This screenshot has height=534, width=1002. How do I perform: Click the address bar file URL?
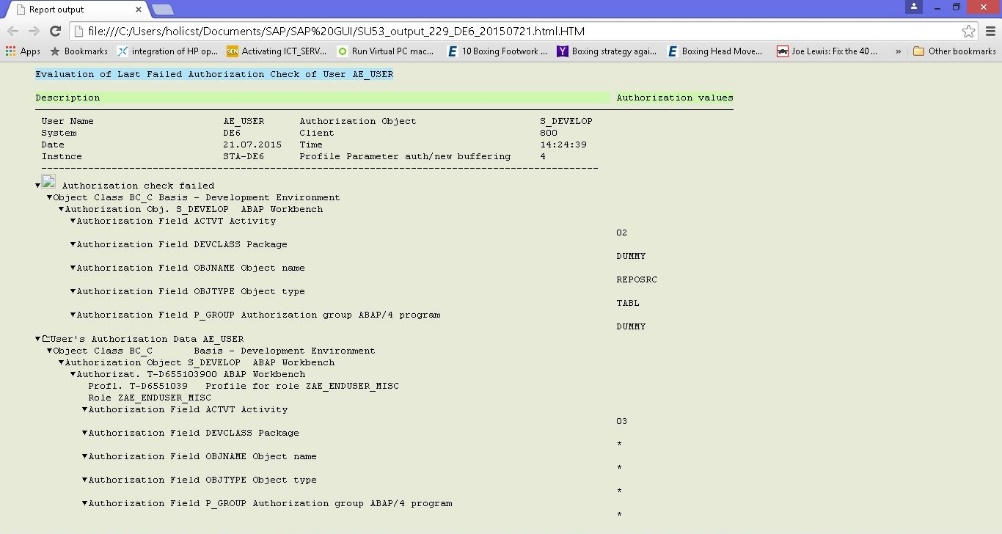point(336,31)
